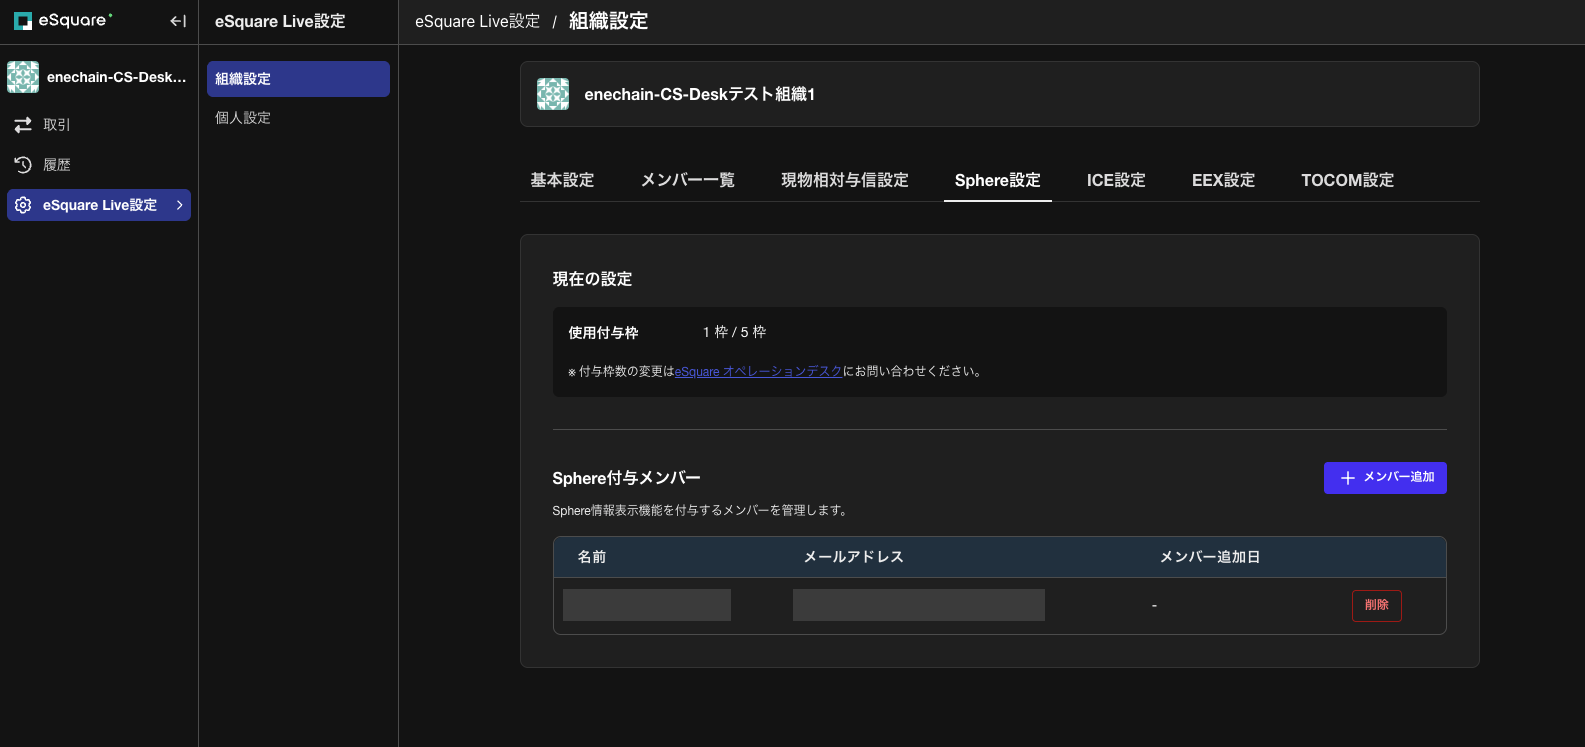
Task: Click the eSquare Live設定 gear icon
Action: coord(23,205)
